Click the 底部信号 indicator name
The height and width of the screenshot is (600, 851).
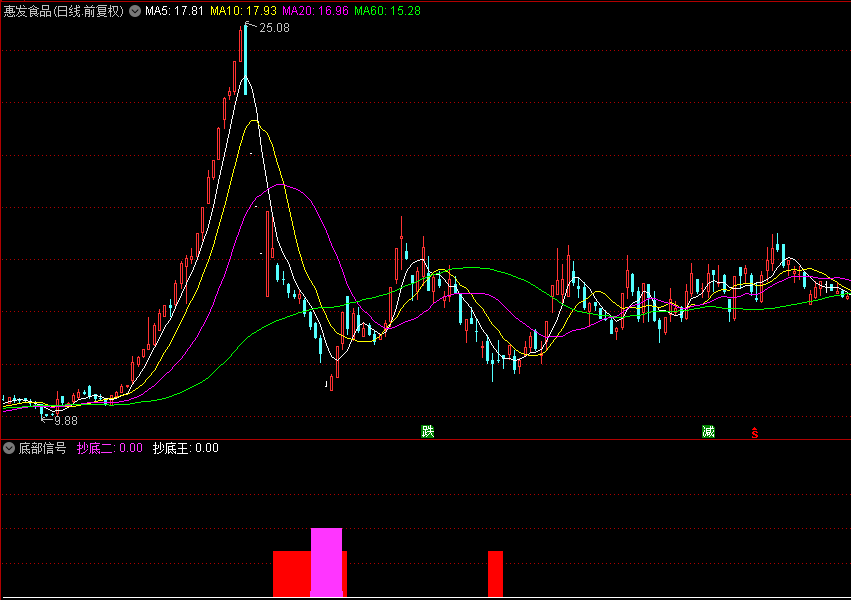click(x=42, y=448)
